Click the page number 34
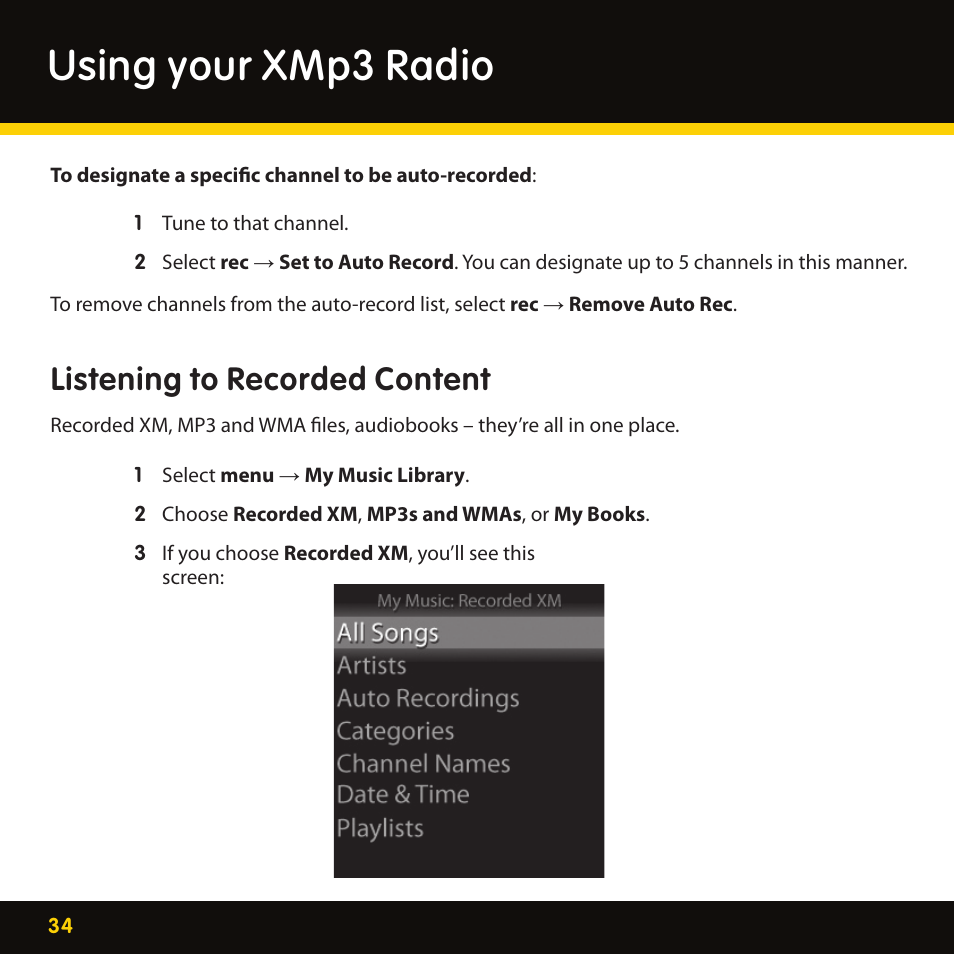The height and width of the screenshot is (954, 954). click(x=60, y=925)
